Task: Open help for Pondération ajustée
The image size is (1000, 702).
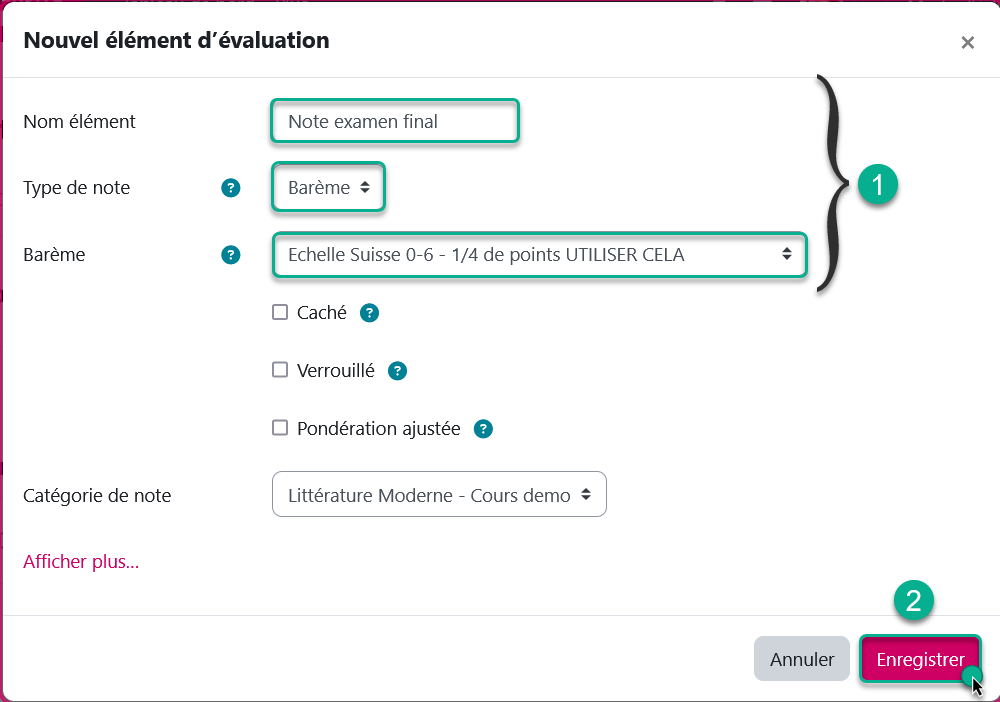Action: point(483,429)
